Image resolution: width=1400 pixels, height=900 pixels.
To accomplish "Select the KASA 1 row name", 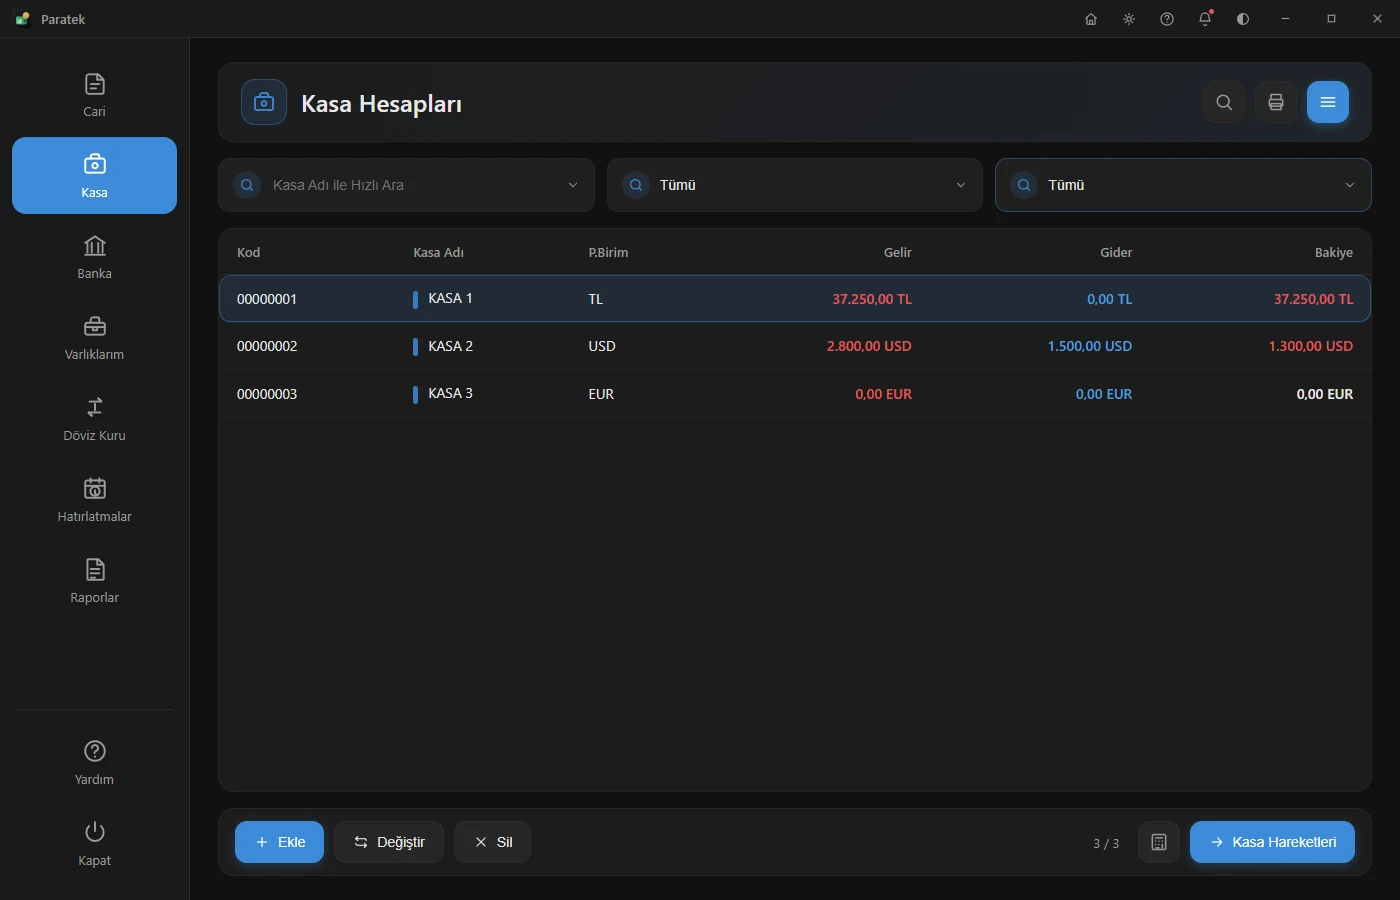I will 450,298.
